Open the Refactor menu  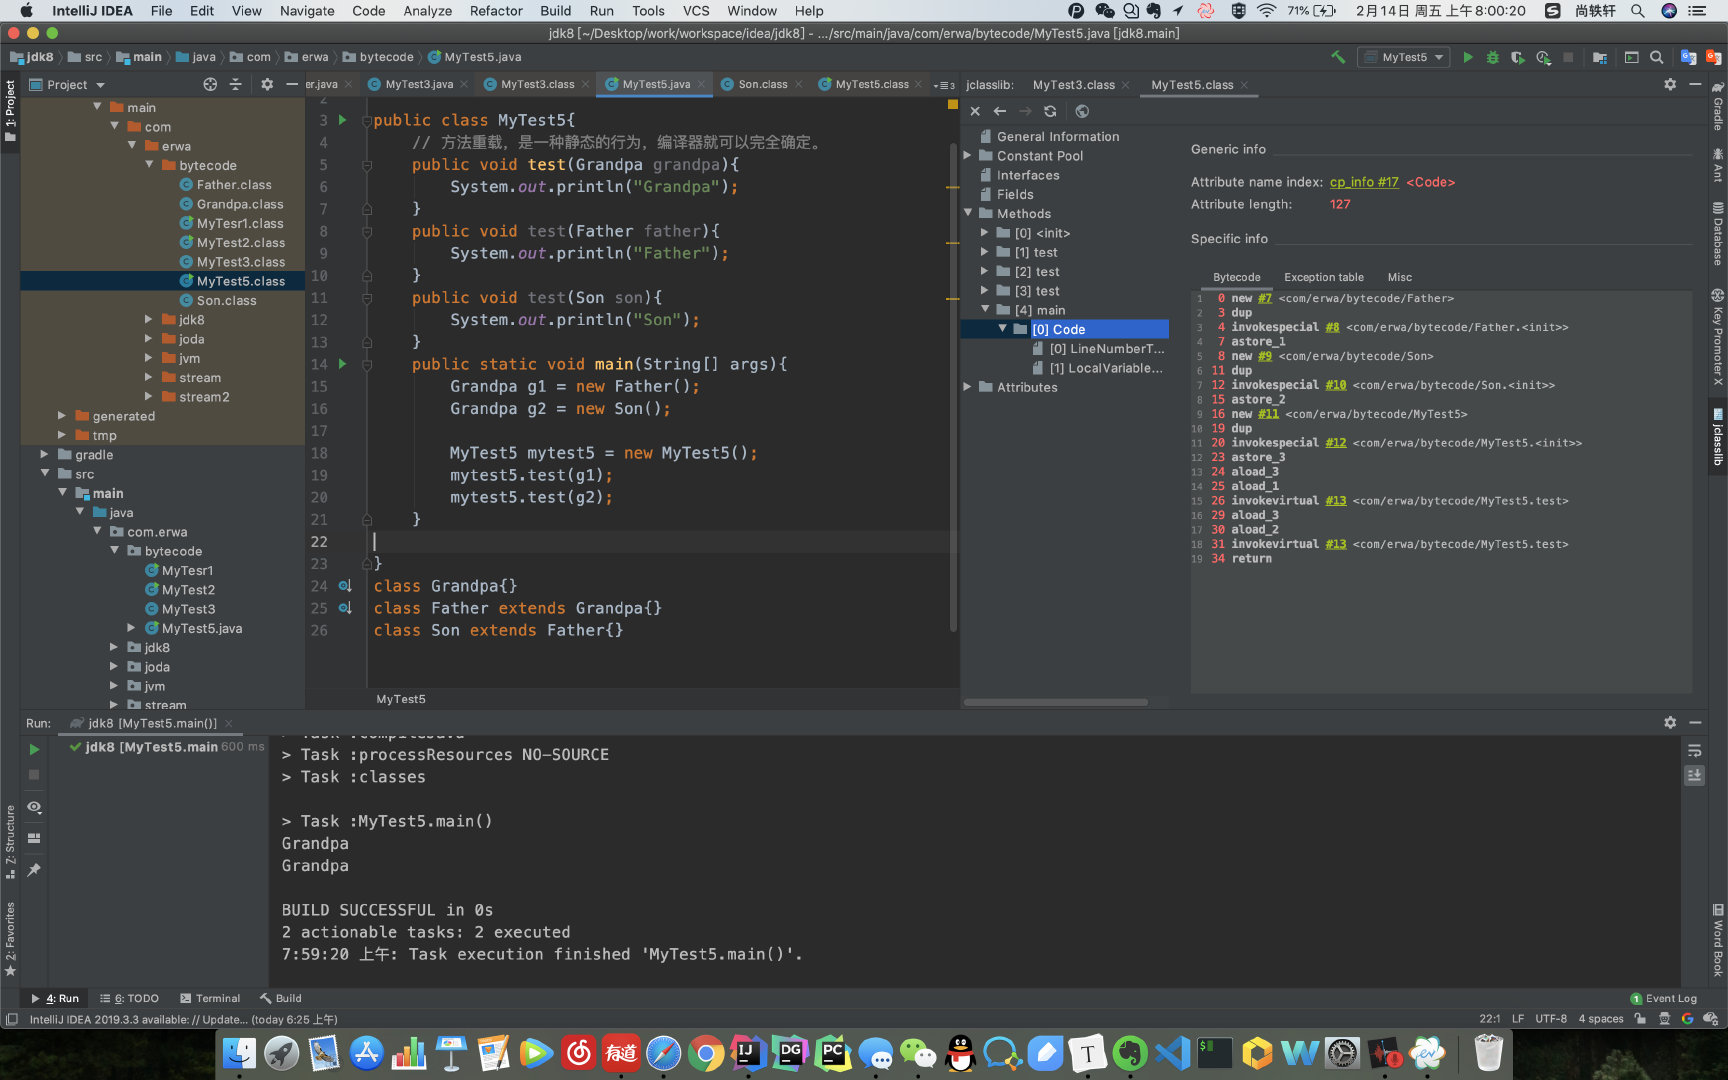pos(496,11)
